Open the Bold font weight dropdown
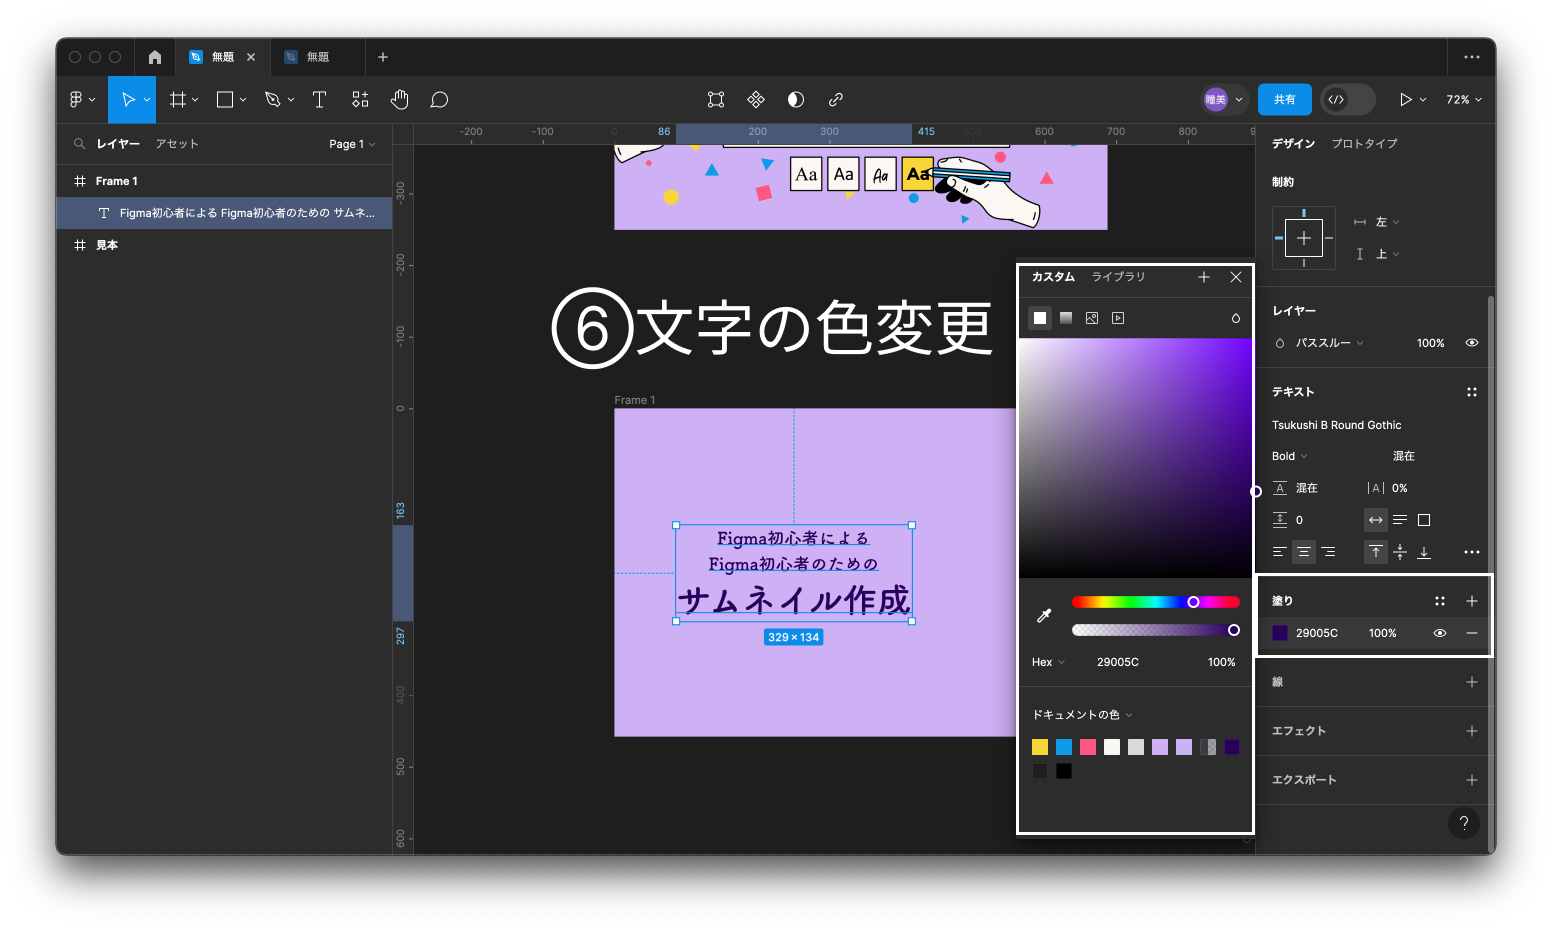This screenshot has width=1552, height=929. point(1290,456)
